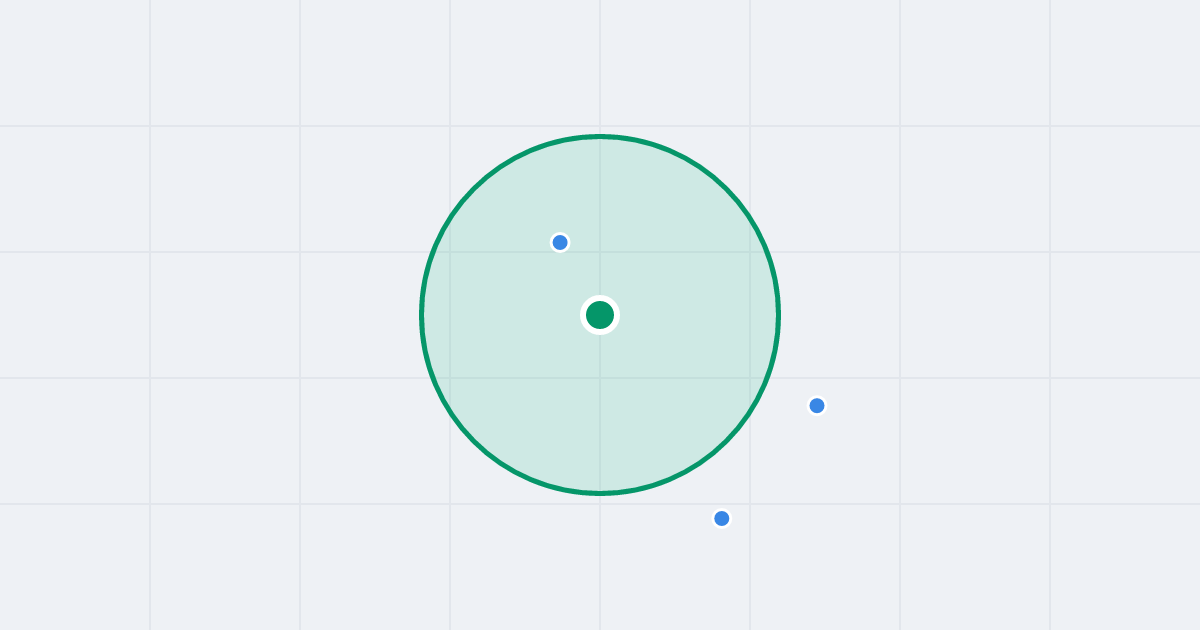Select the blue dot inside the green circle
This screenshot has width=1200, height=630.
560,242
